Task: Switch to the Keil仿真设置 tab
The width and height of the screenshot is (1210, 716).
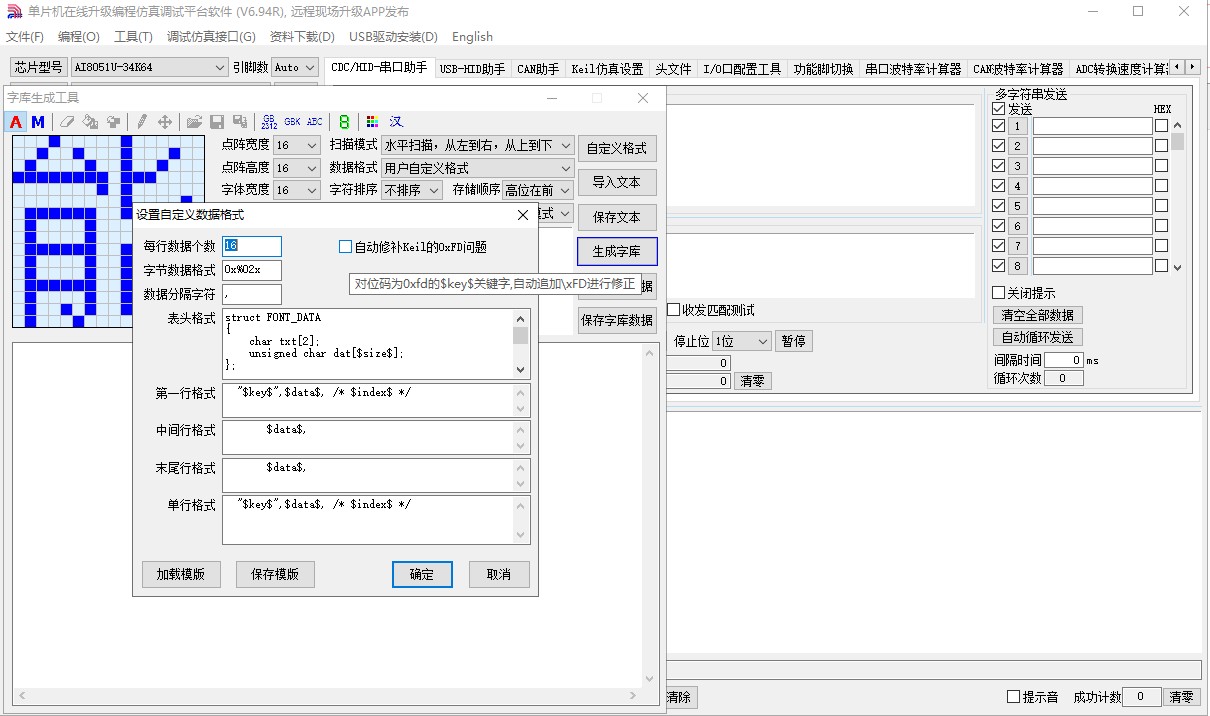Action: tap(607, 69)
